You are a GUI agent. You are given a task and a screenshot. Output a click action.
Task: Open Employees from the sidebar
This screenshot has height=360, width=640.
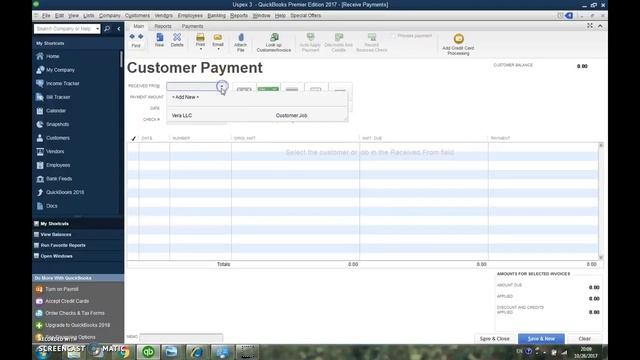(58, 165)
